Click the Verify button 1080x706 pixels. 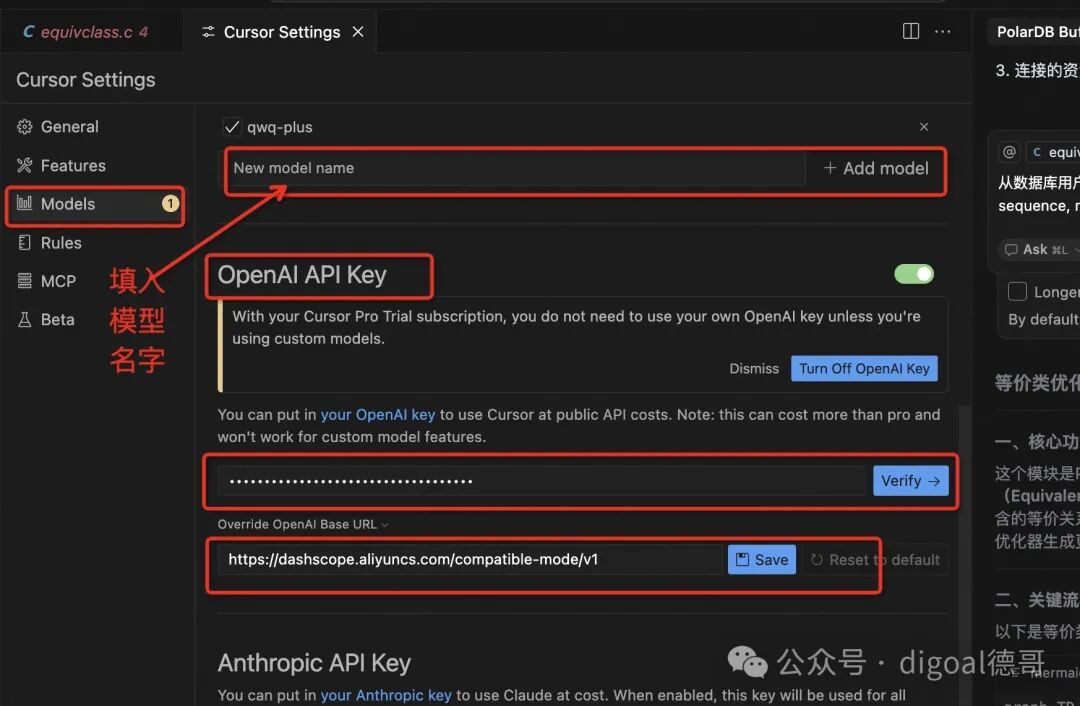[x=911, y=481]
